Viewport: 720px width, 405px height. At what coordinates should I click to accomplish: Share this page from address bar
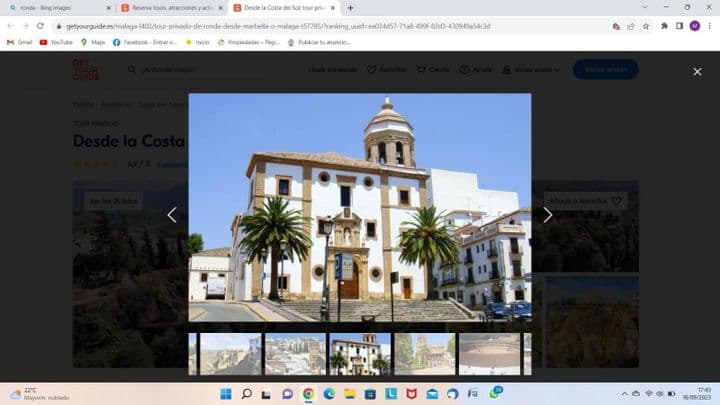tap(631, 26)
